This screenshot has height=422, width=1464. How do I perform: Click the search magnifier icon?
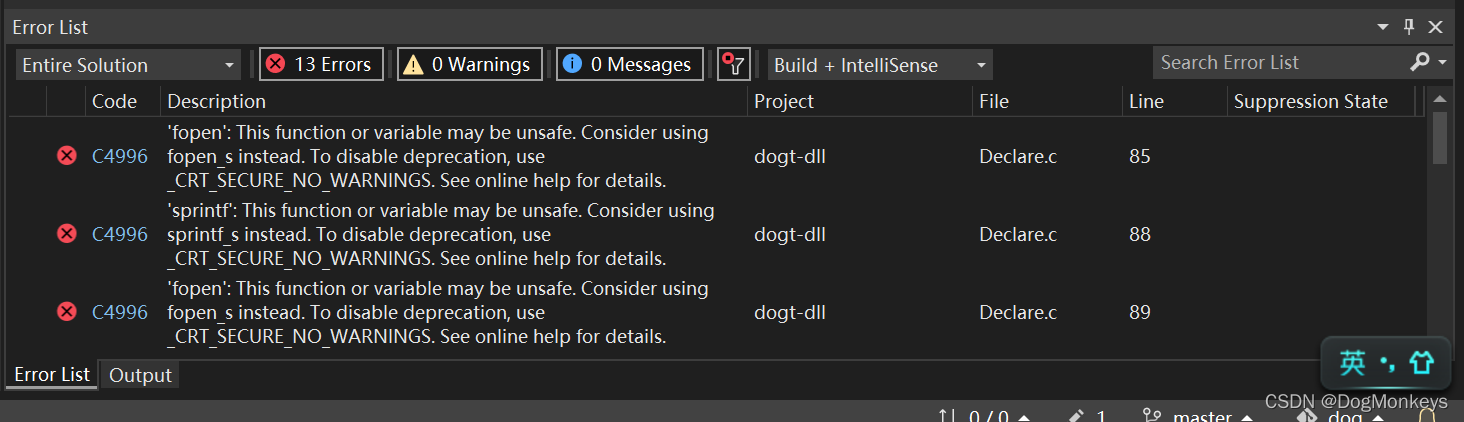pos(1420,62)
